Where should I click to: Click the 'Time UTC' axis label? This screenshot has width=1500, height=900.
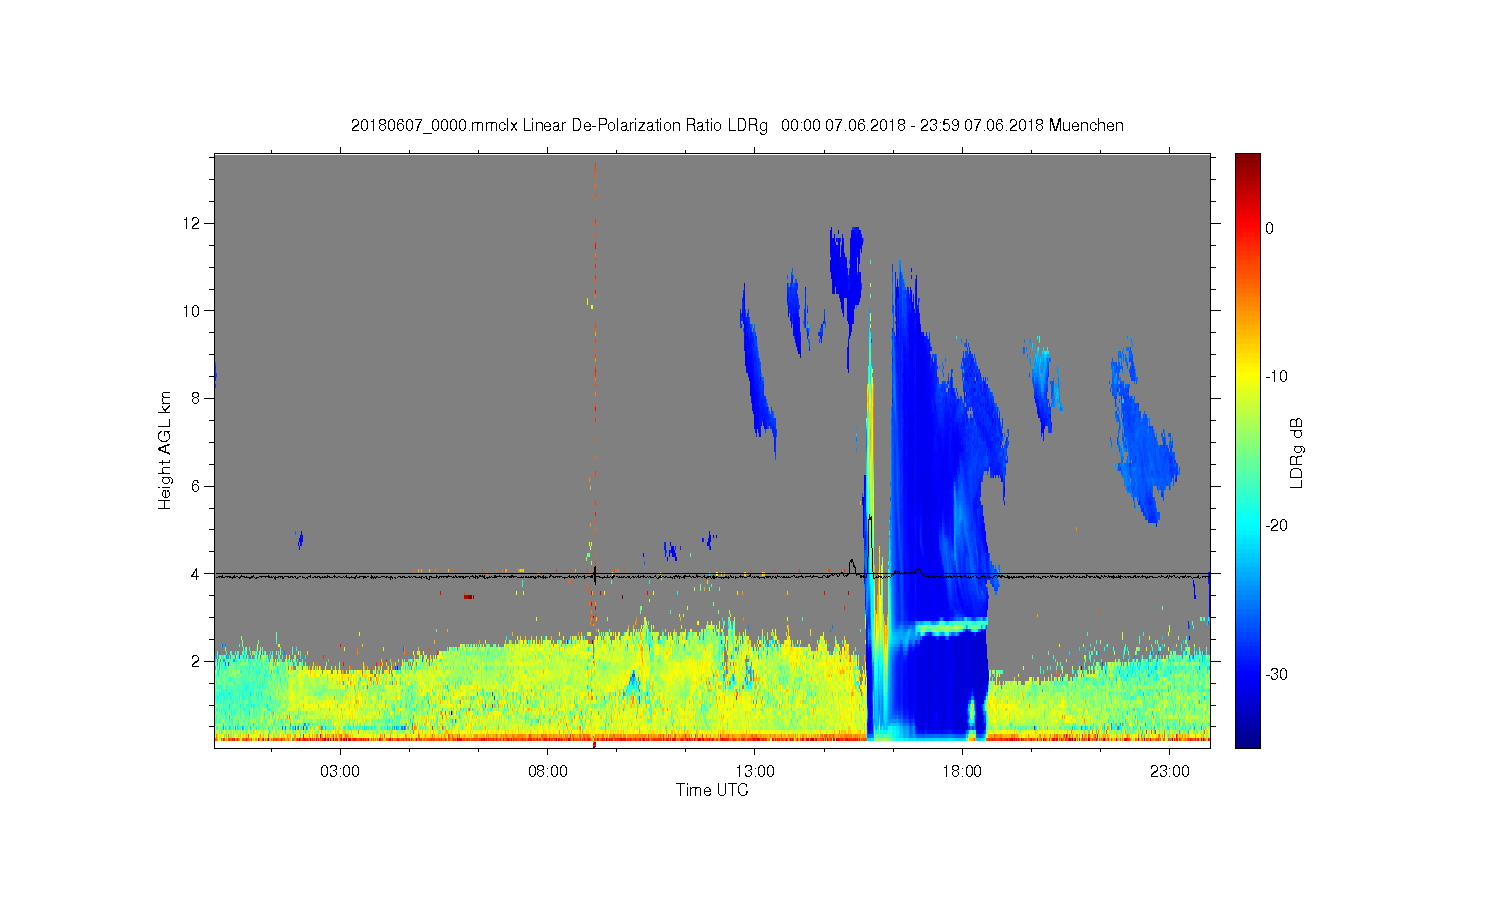click(x=712, y=790)
